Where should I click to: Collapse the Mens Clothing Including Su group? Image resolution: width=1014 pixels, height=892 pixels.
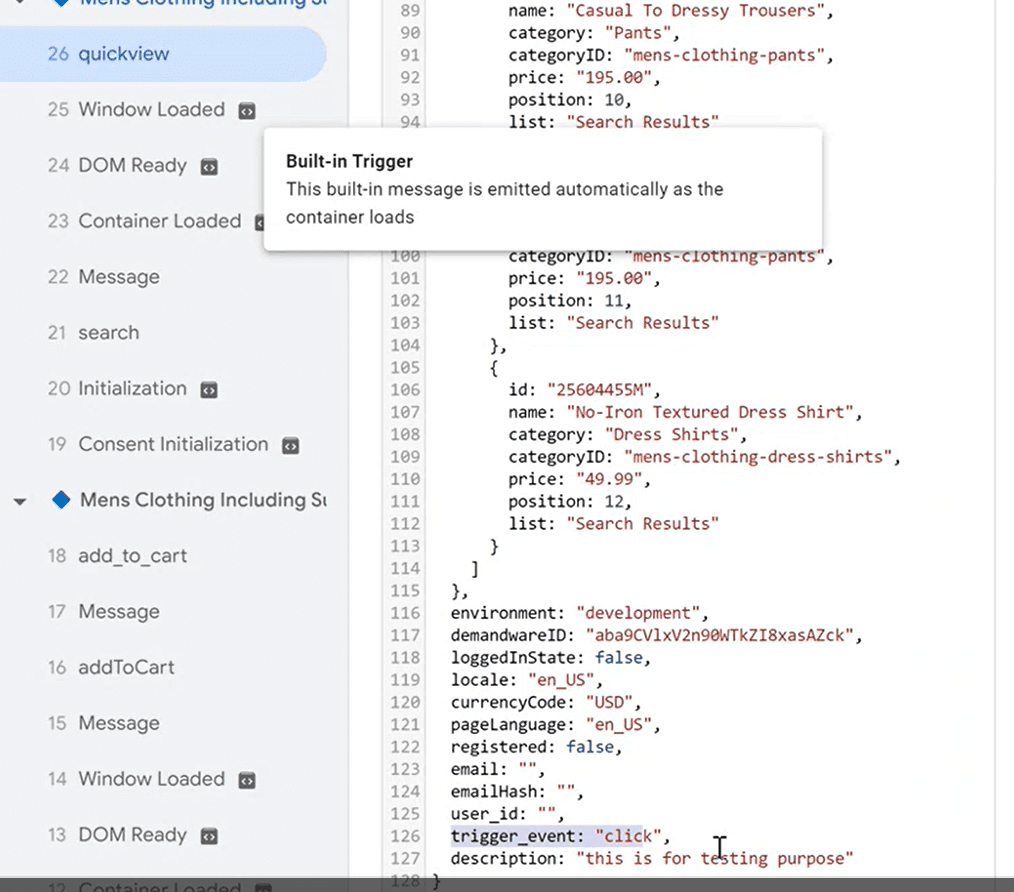point(20,501)
